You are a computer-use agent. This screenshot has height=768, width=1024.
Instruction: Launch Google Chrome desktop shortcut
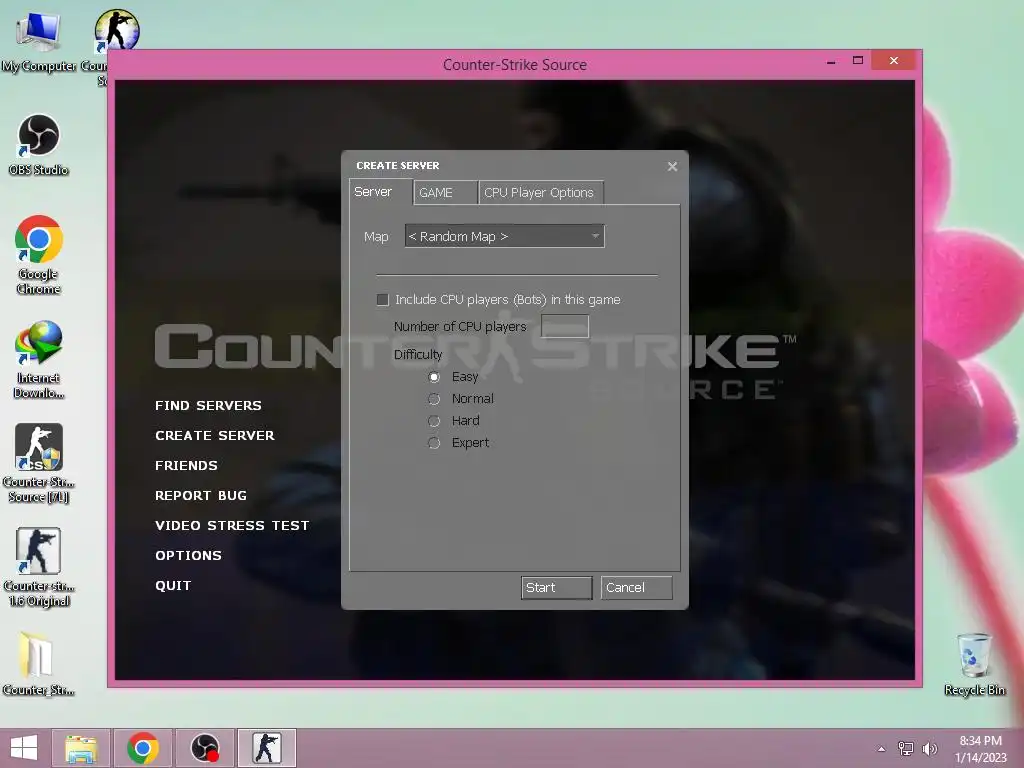pos(39,255)
